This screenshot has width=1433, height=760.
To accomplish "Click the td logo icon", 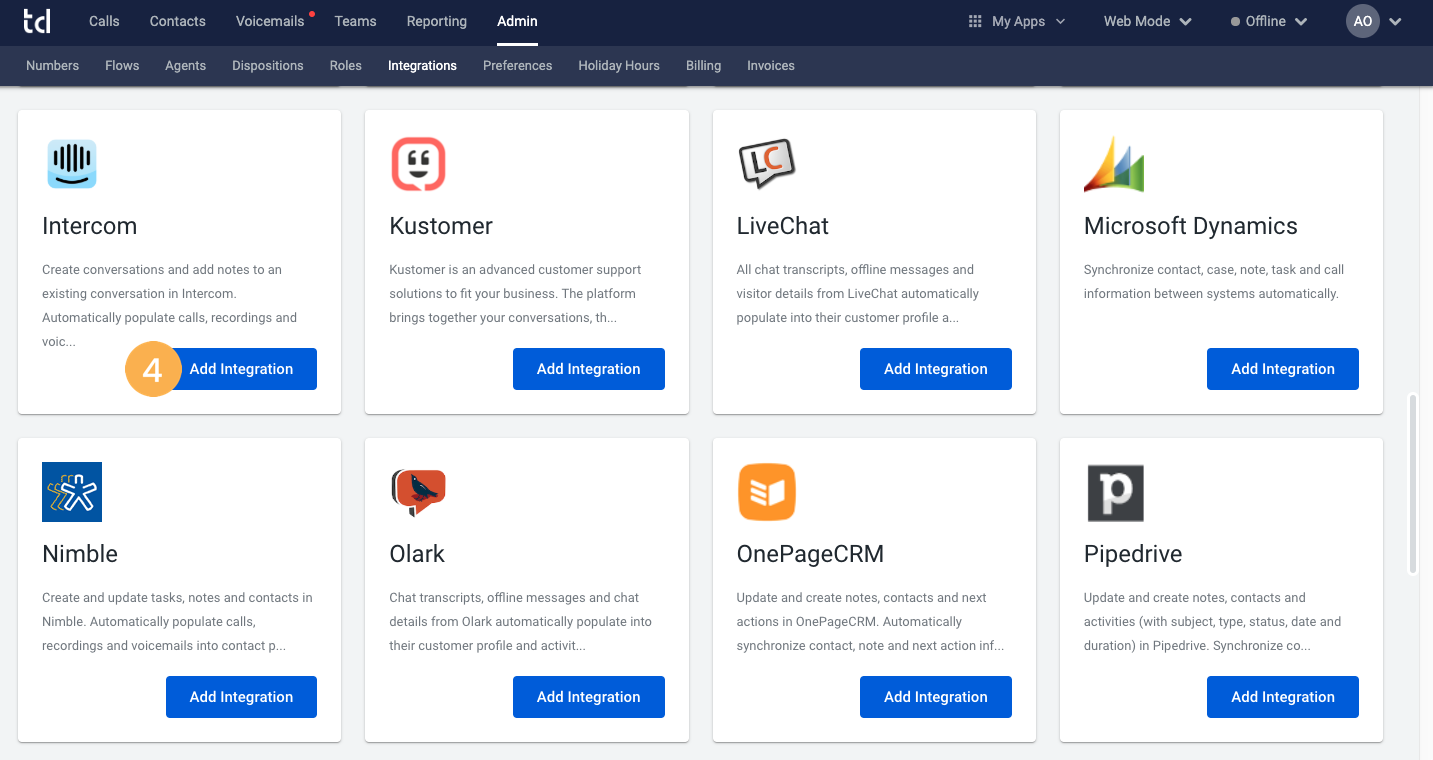I will [37, 21].
